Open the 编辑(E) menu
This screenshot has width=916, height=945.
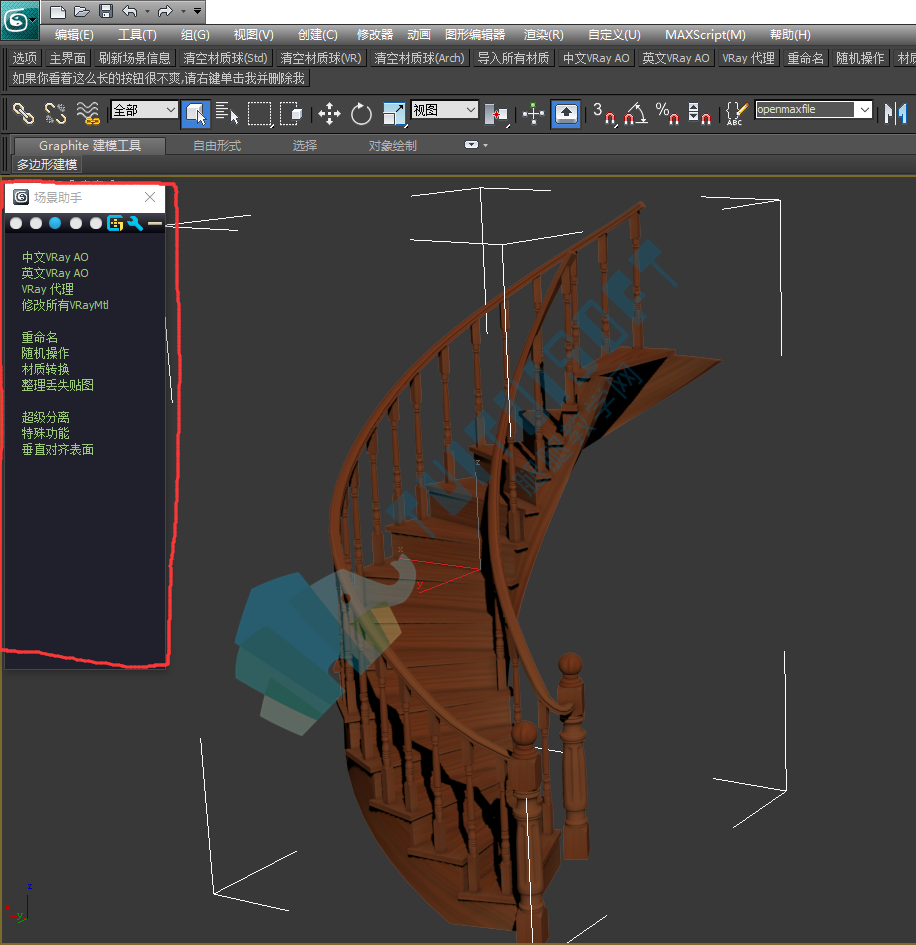(74, 35)
